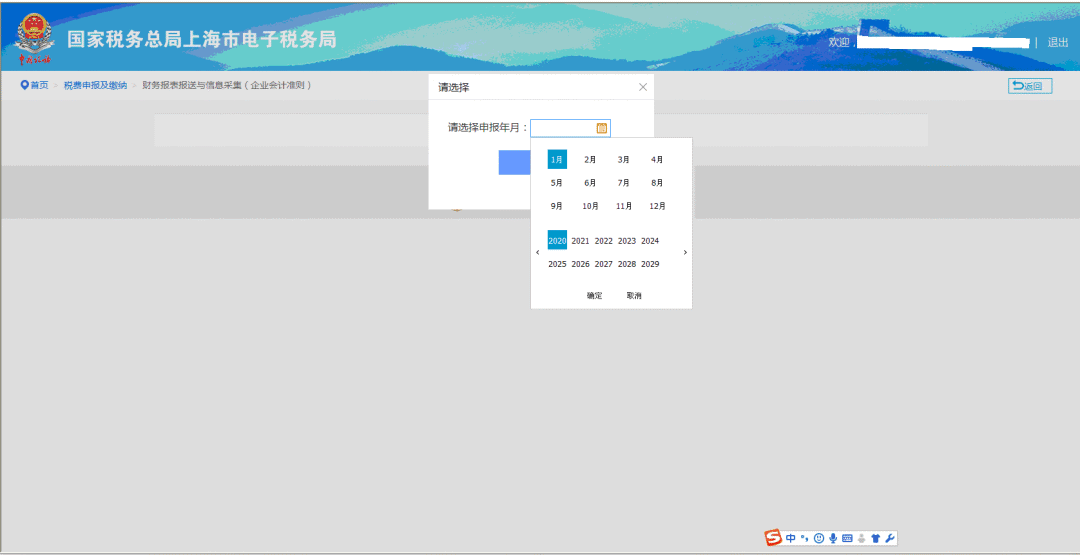Select 12月 in the month grid
The image size is (1080, 555).
coord(657,206)
